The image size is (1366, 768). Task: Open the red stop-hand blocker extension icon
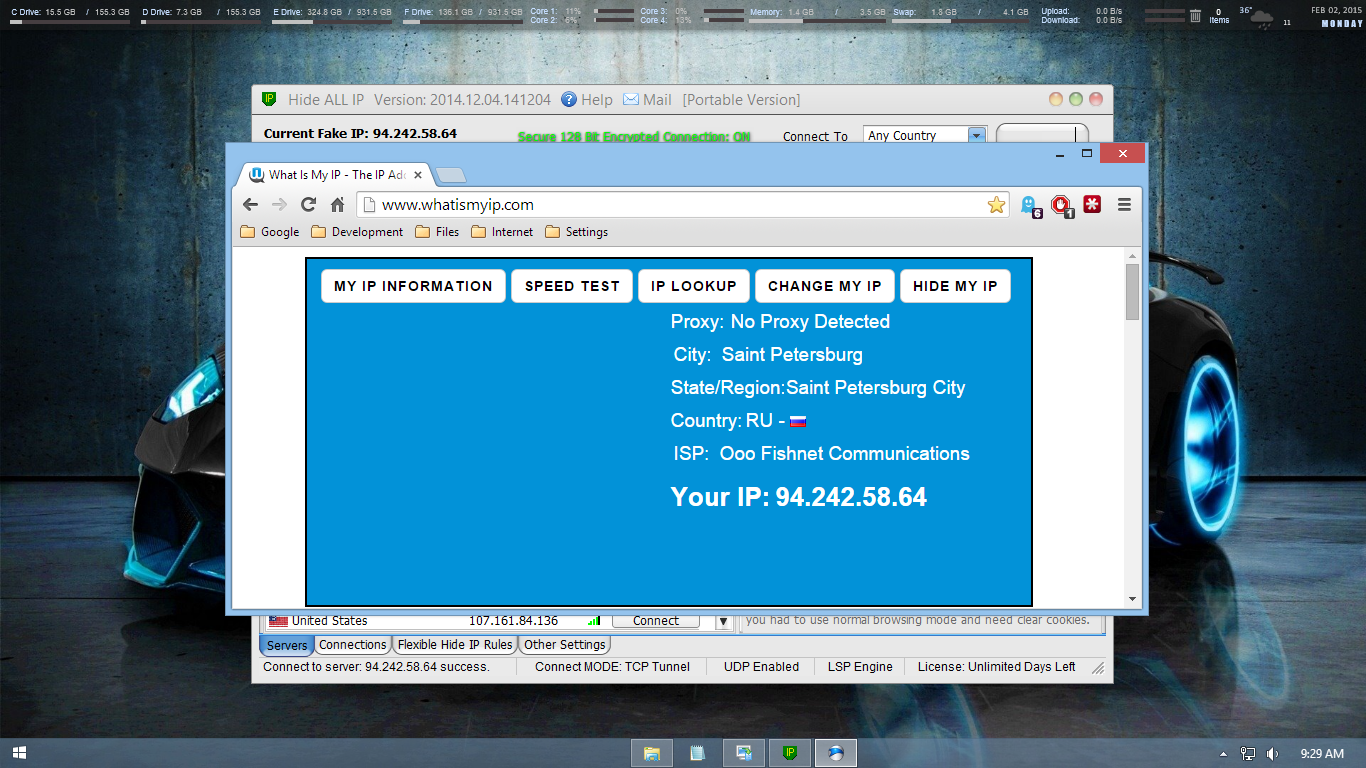click(1062, 205)
